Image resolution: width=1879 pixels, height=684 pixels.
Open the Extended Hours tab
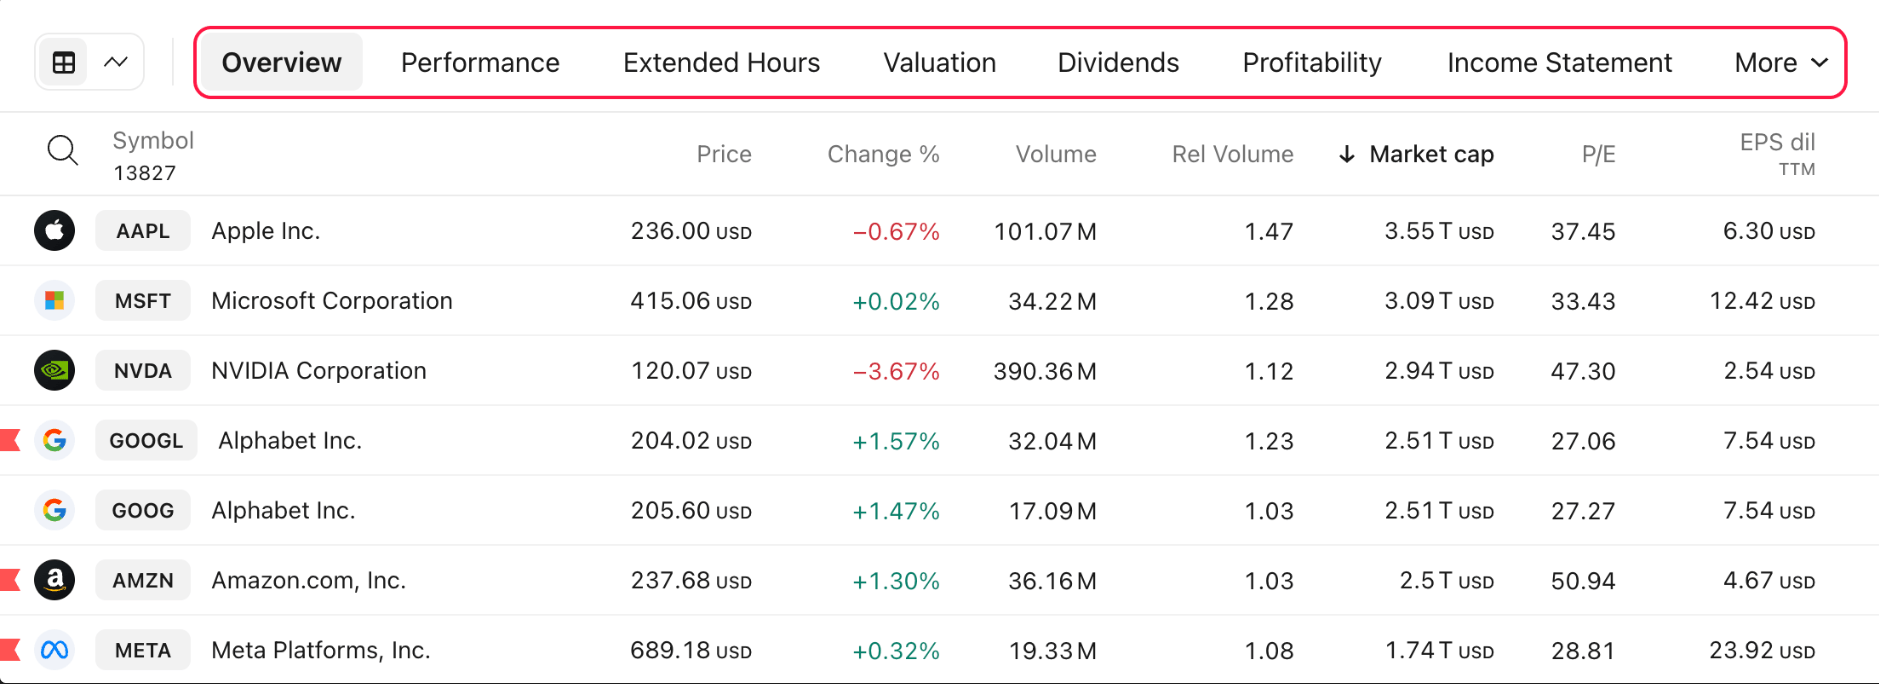721,63
